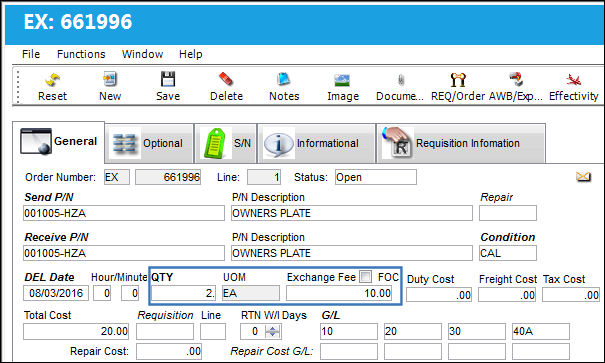The image size is (605, 363).
Task: Switch to the S/N tab
Action: point(226,144)
